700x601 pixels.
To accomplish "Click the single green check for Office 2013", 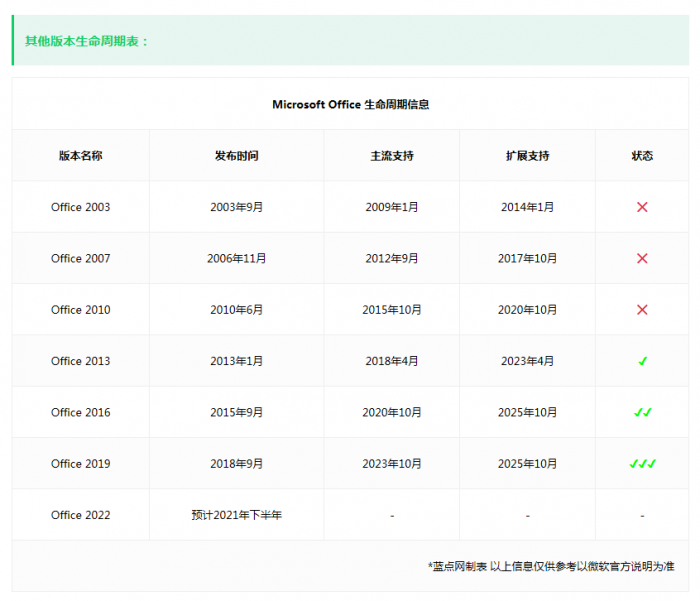I will 642,361.
